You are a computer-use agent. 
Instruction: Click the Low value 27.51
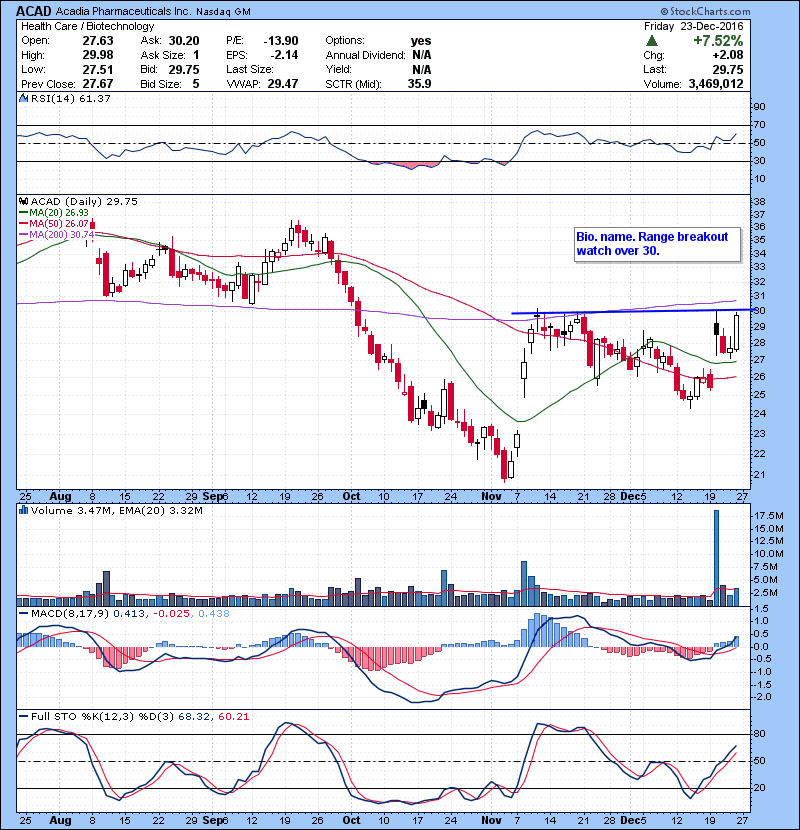point(98,69)
